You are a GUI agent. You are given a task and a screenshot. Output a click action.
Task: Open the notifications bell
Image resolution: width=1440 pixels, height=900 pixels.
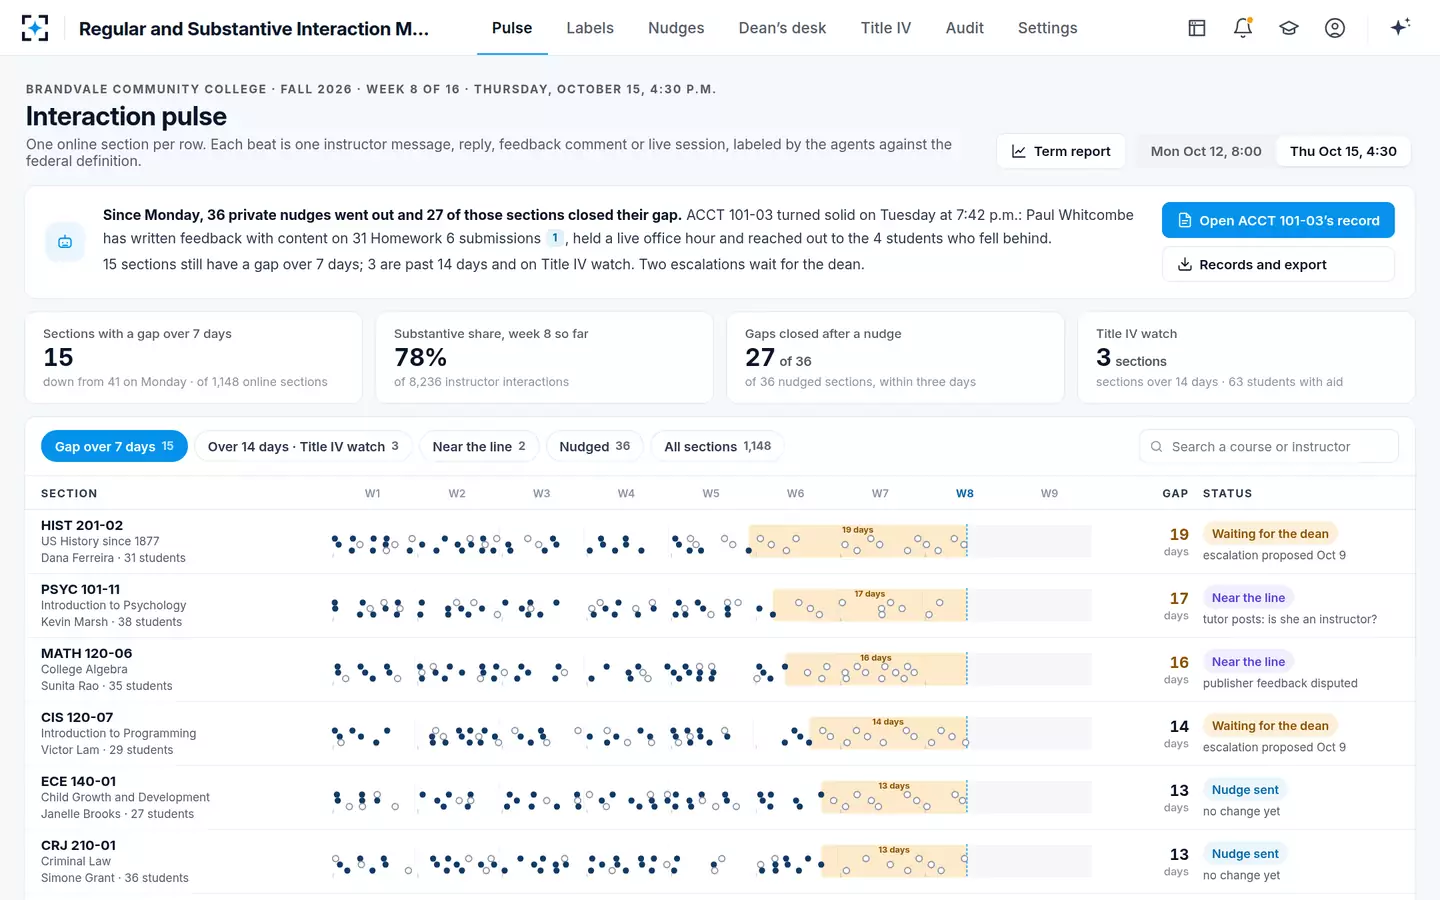click(1243, 28)
